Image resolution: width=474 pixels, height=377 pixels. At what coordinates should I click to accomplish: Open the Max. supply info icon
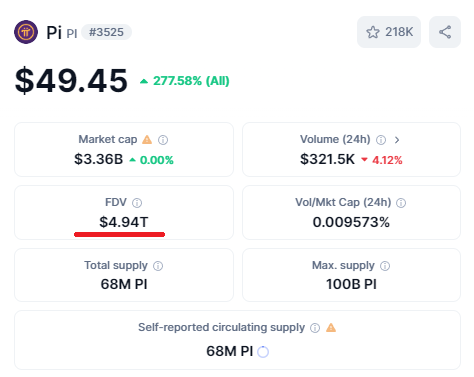click(385, 266)
